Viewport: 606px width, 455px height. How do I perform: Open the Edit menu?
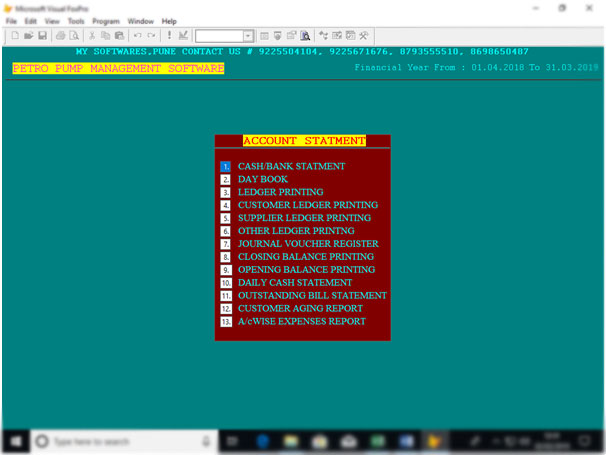[x=31, y=21]
